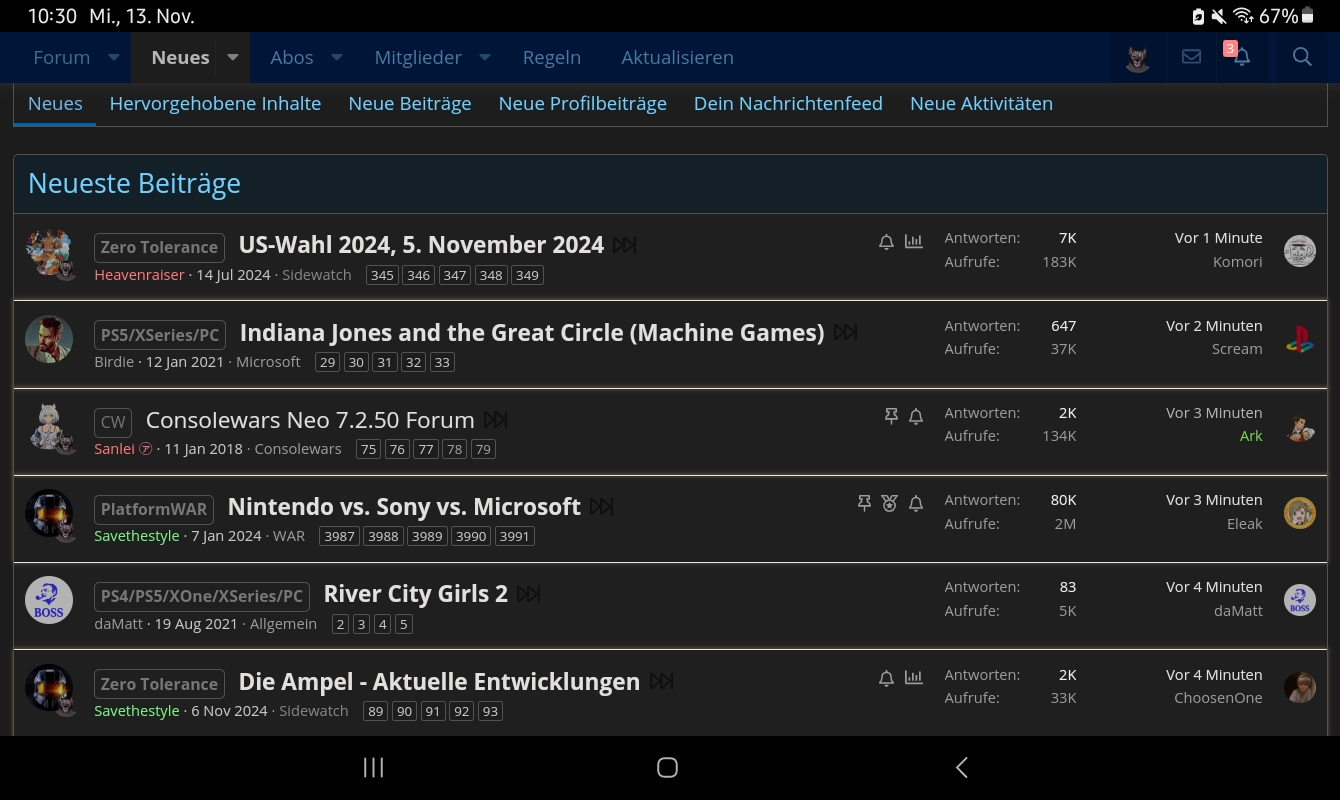Viewport: 1340px width, 800px height.
Task: Toggle watch bell in Consolewars Neo row
Action: point(916,416)
